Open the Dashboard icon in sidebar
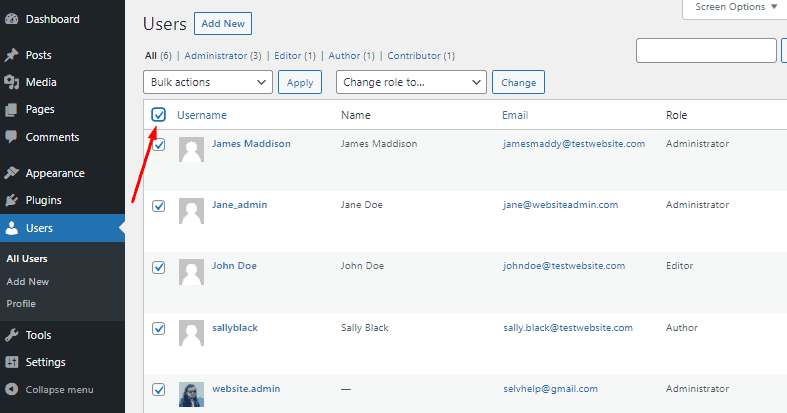 pyautogui.click(x=11, y=19)
